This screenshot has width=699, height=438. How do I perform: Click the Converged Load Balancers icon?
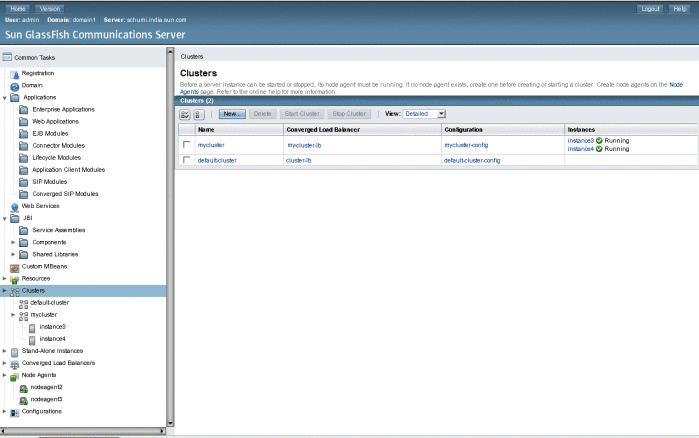click(15, 364)
